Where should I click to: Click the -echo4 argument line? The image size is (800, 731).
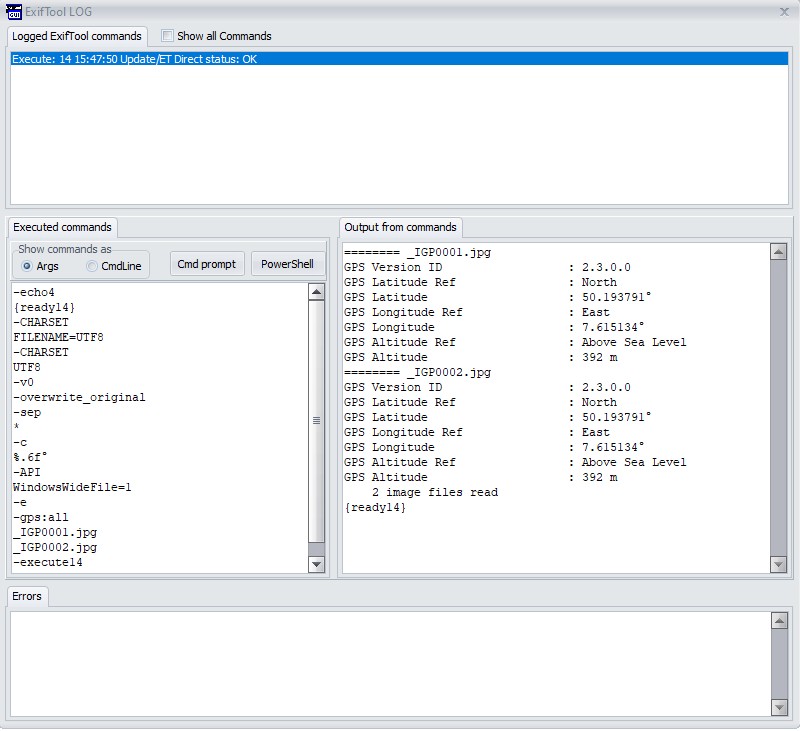pyautogui.click(x=34, y=292)
